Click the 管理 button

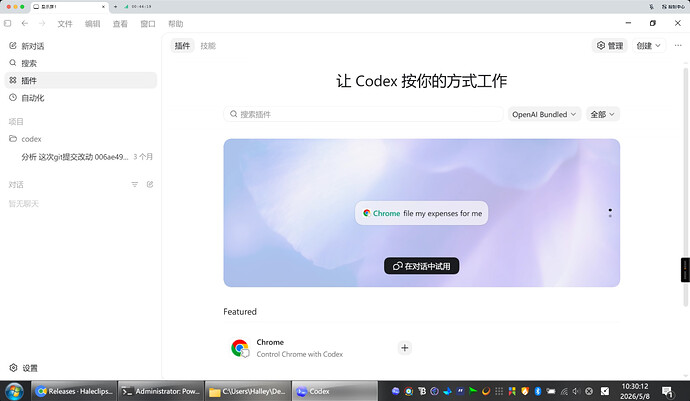point(610,45)
